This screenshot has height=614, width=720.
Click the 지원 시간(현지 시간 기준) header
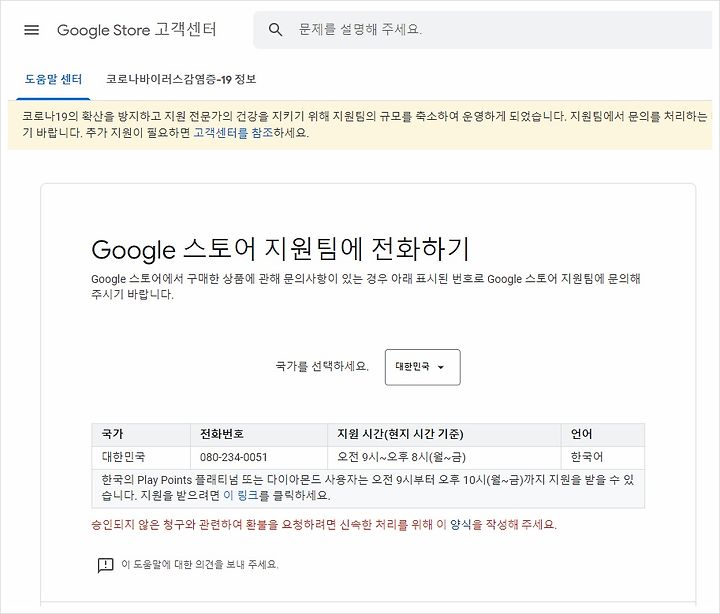point(444,434)
